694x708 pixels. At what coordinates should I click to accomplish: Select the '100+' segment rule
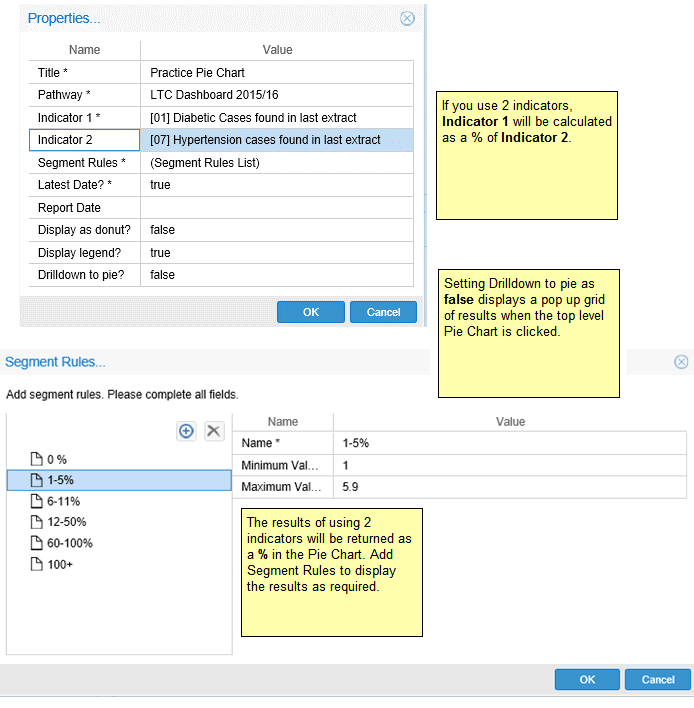pos(59,564)
